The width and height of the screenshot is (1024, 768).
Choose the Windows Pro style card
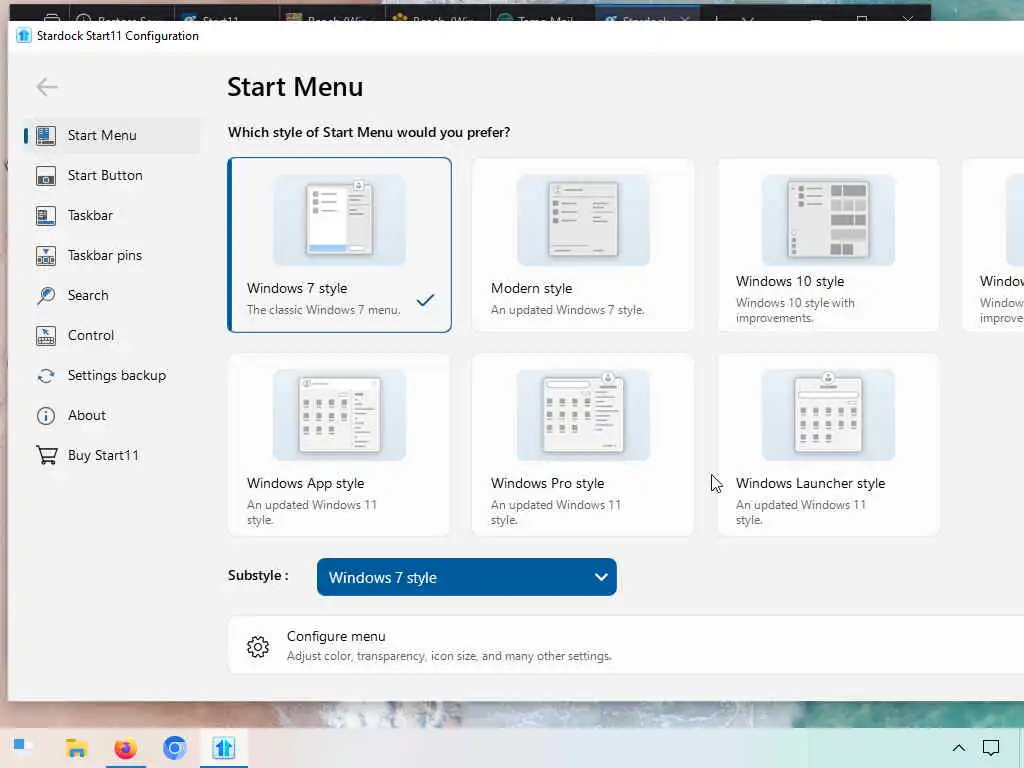tap(583, 445)
